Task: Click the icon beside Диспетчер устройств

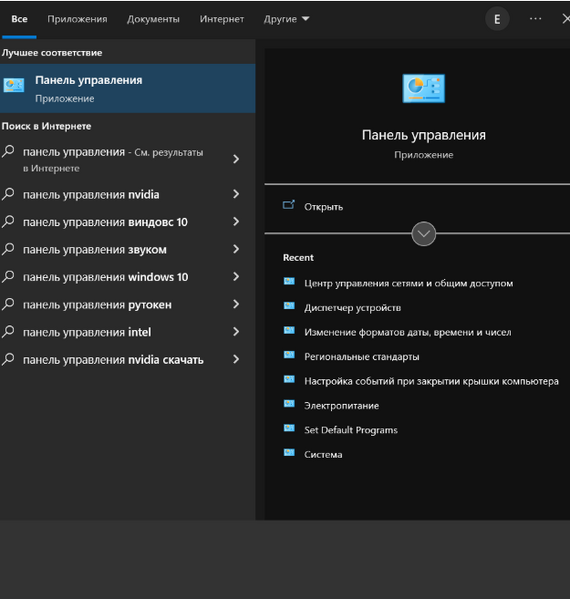Action: point(289,306)
